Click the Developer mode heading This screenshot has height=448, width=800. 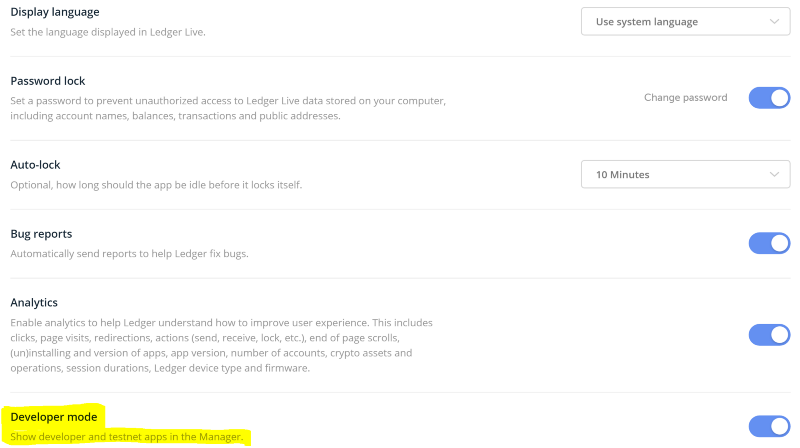[x=54, y=417]
